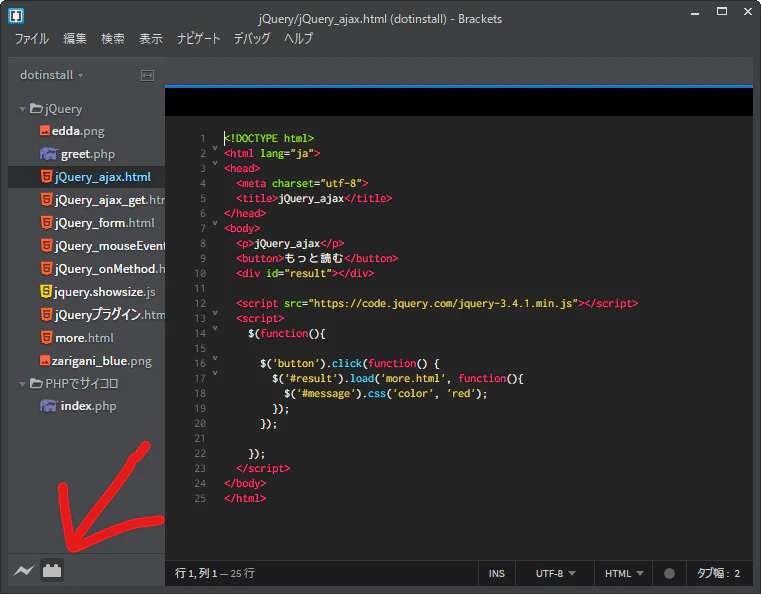Click image icon beside zarigani_blue.png
761x594 pixels.
coord(45,361)
